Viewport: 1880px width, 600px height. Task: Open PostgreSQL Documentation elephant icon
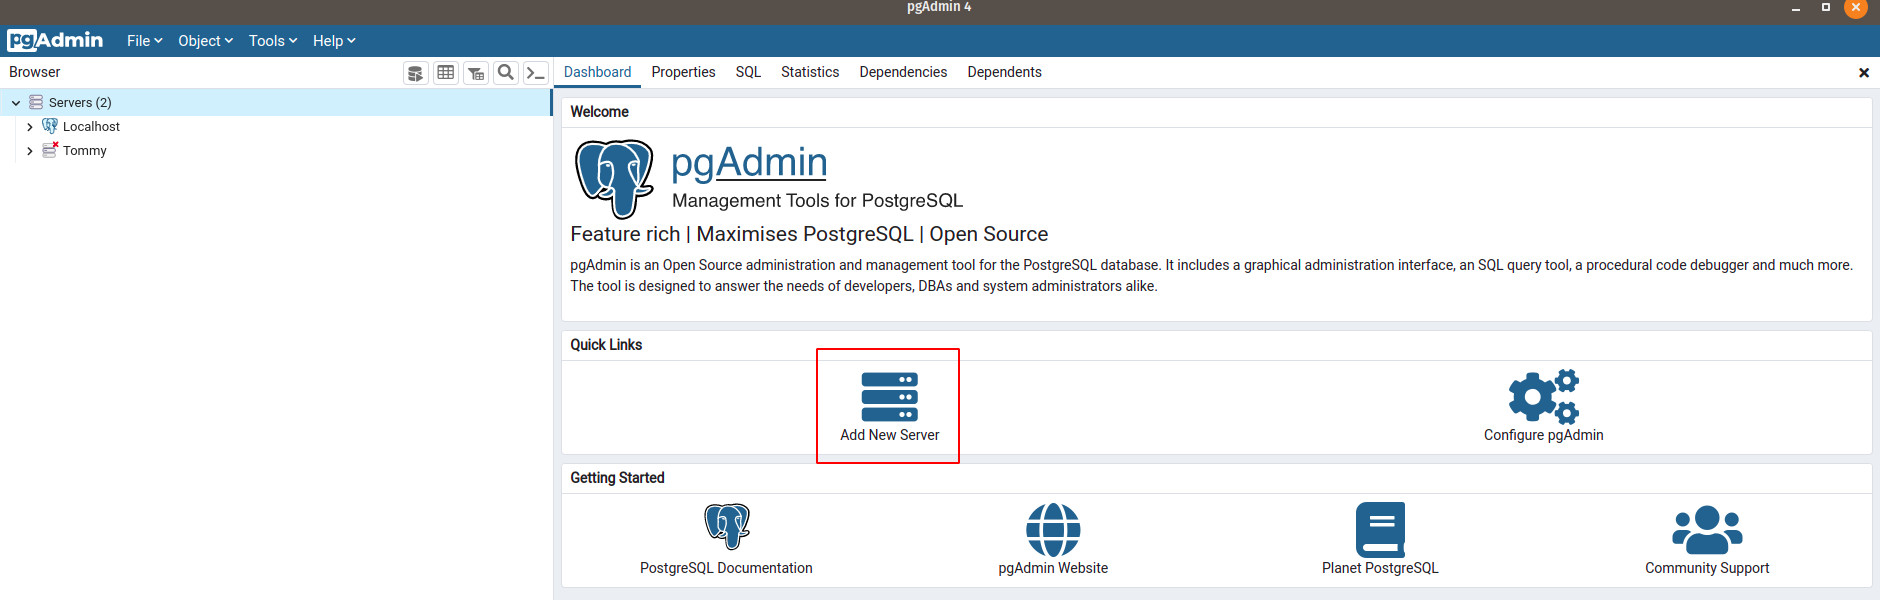(726, 527)
